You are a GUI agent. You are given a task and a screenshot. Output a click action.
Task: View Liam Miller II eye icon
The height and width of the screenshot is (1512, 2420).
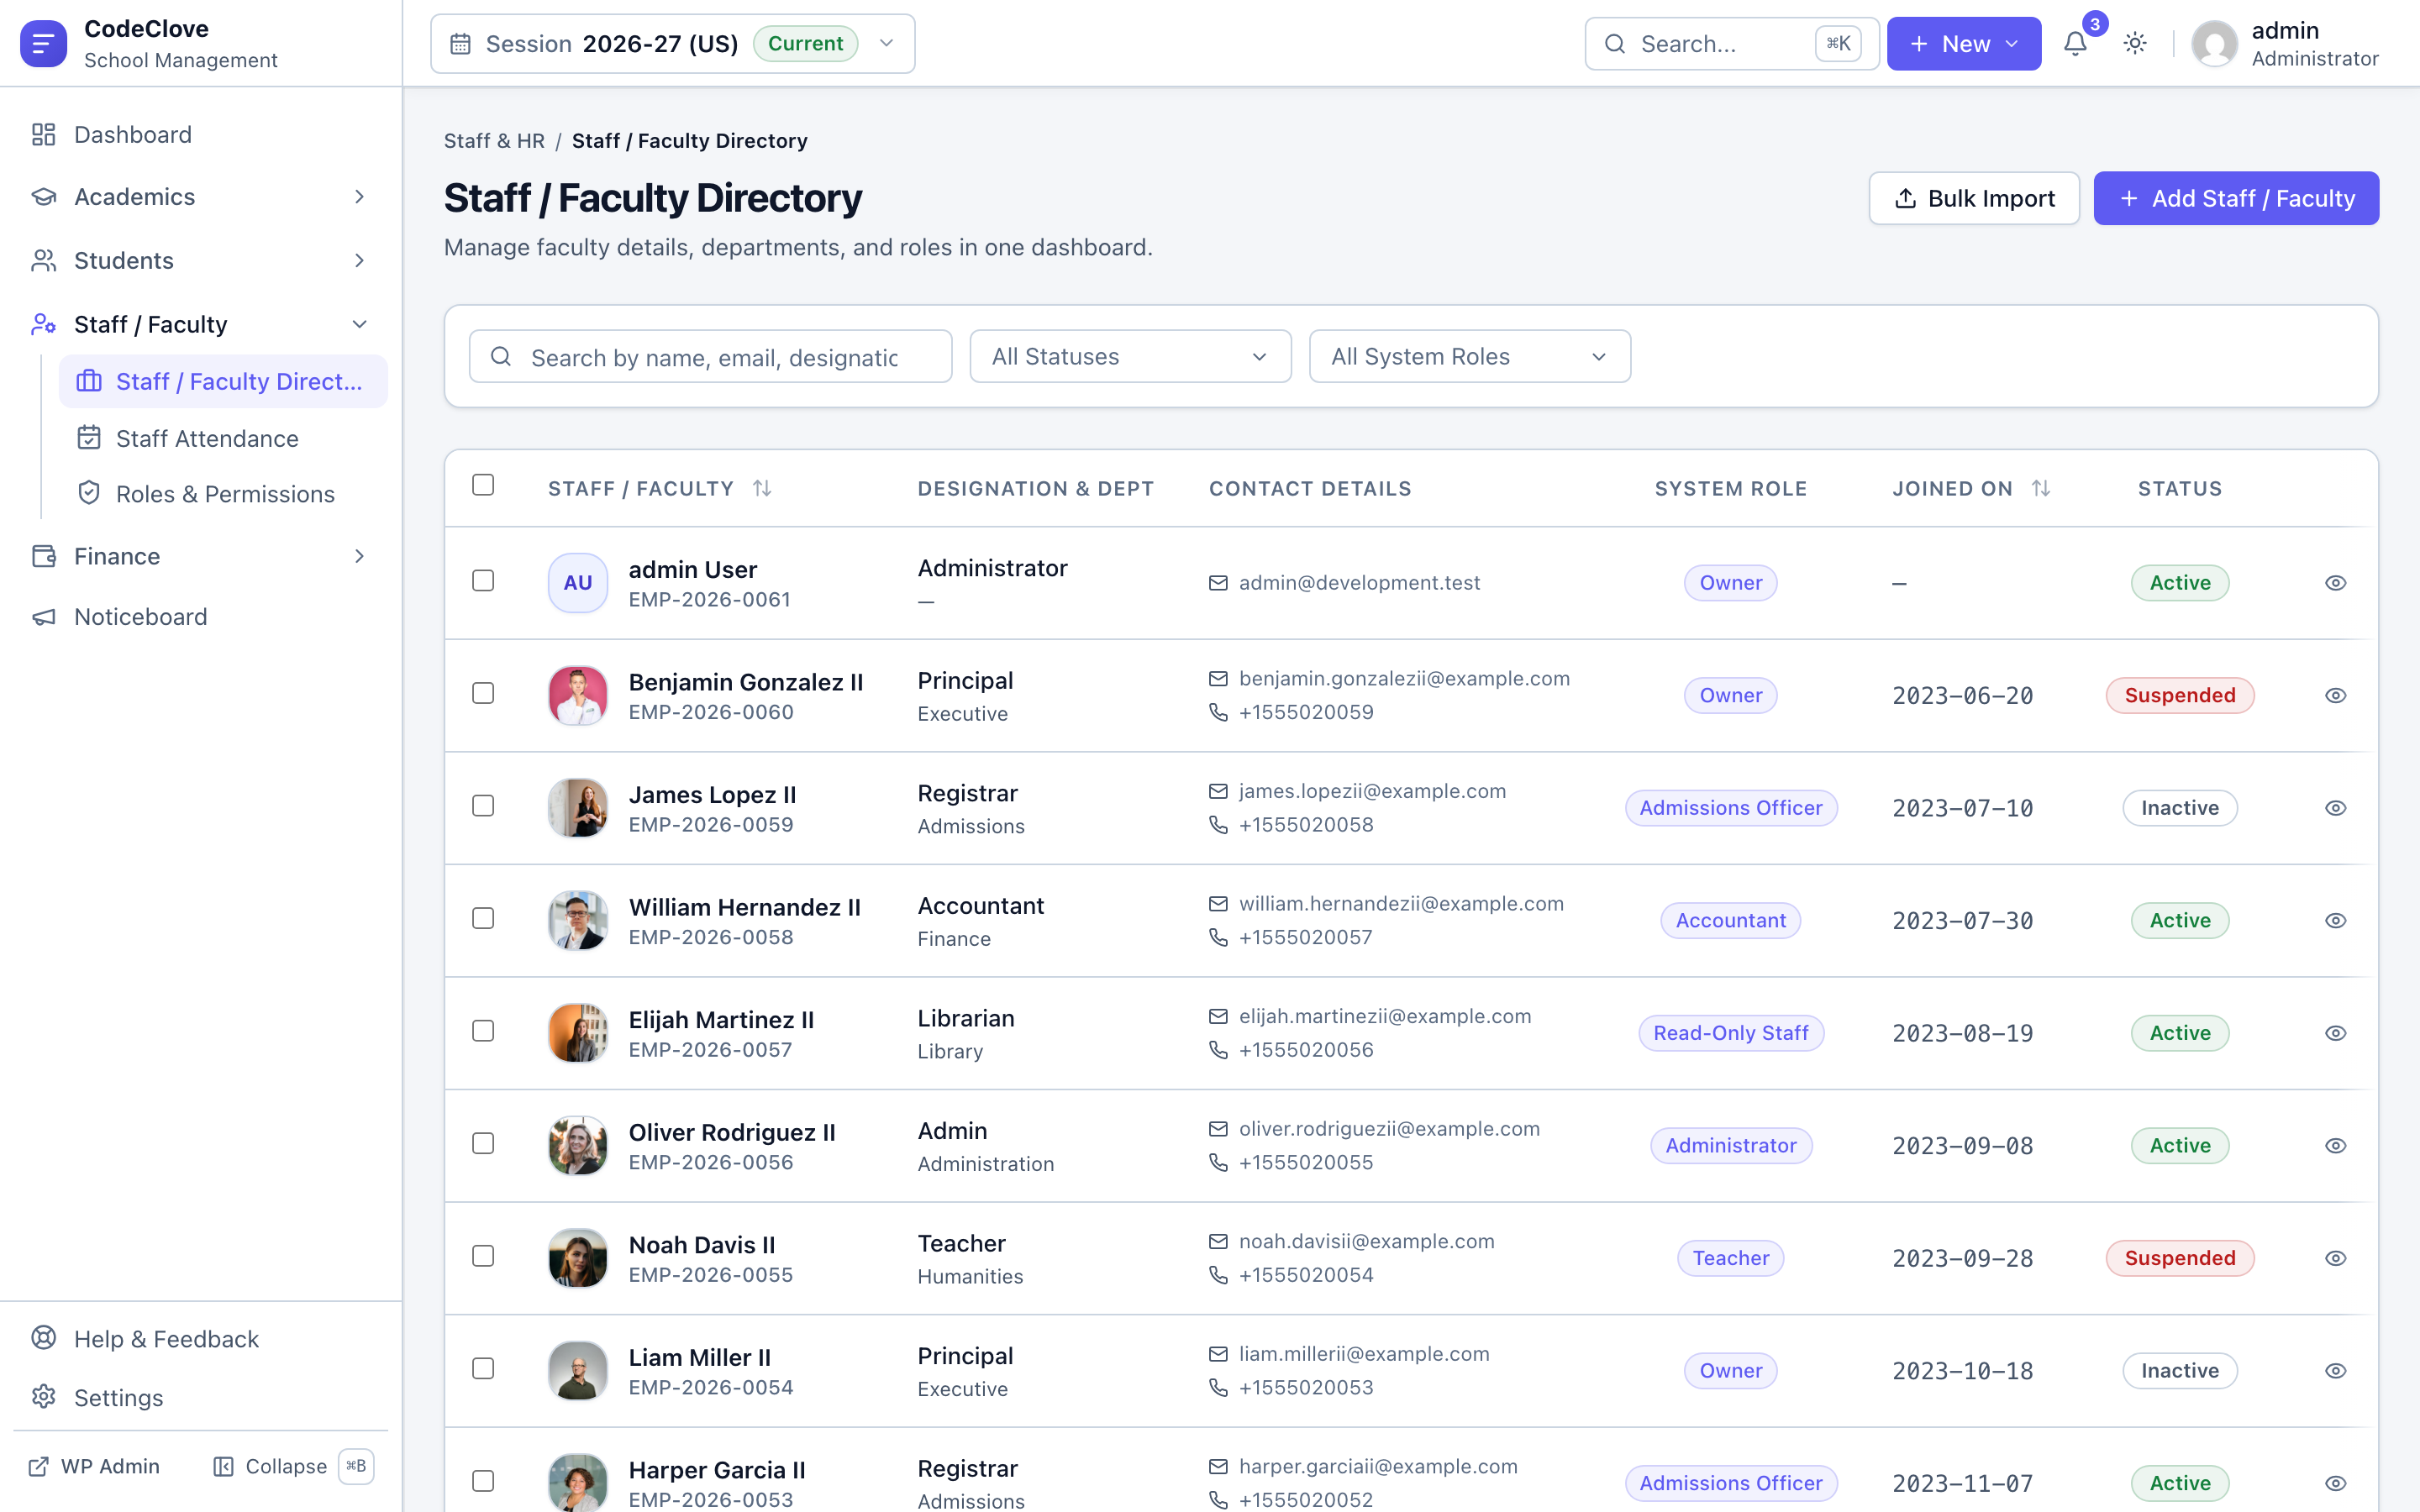pyautogui.click(x=2335, y=1371)
